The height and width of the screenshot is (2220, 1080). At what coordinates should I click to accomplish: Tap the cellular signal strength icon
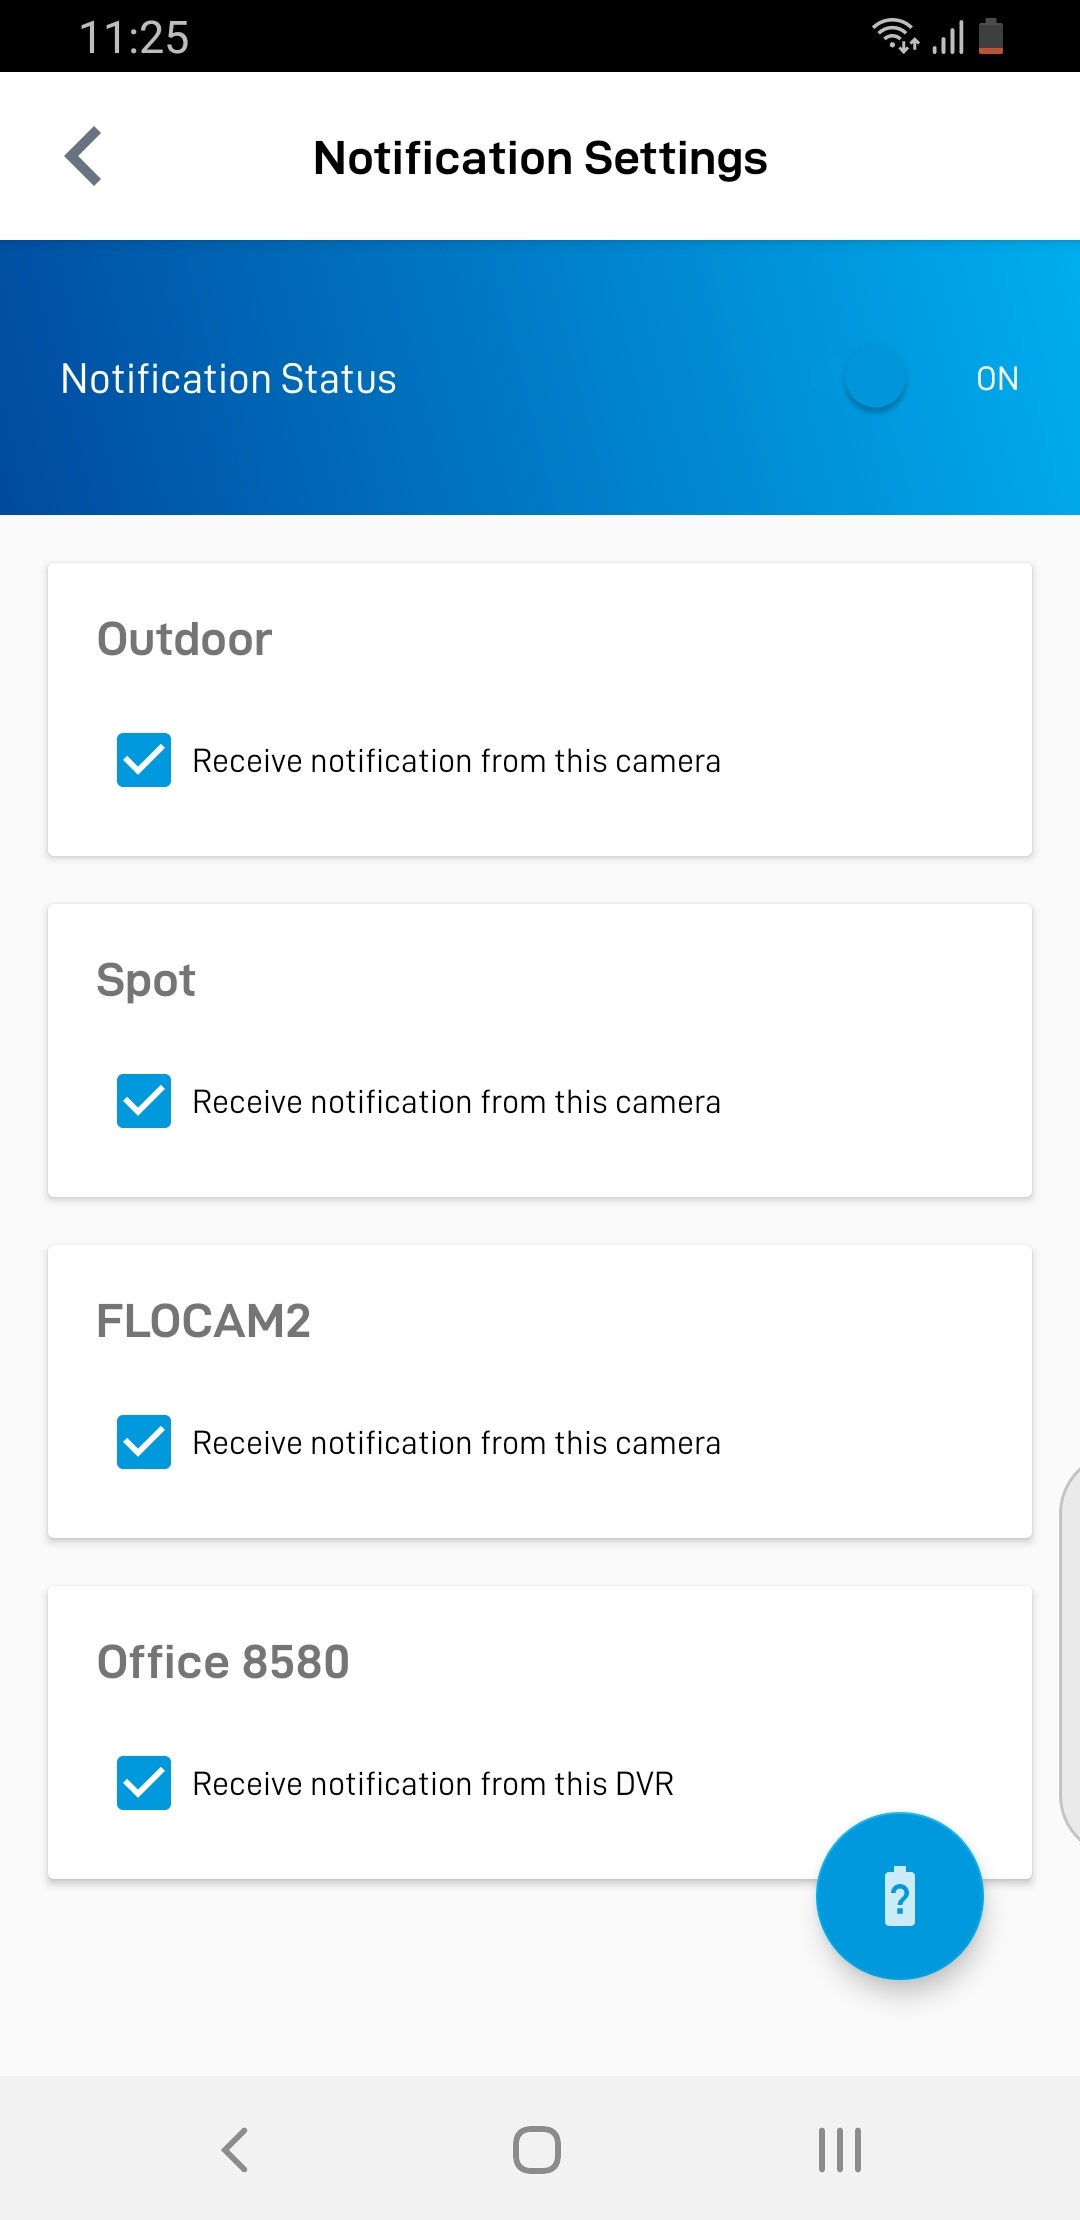point(948,38)
